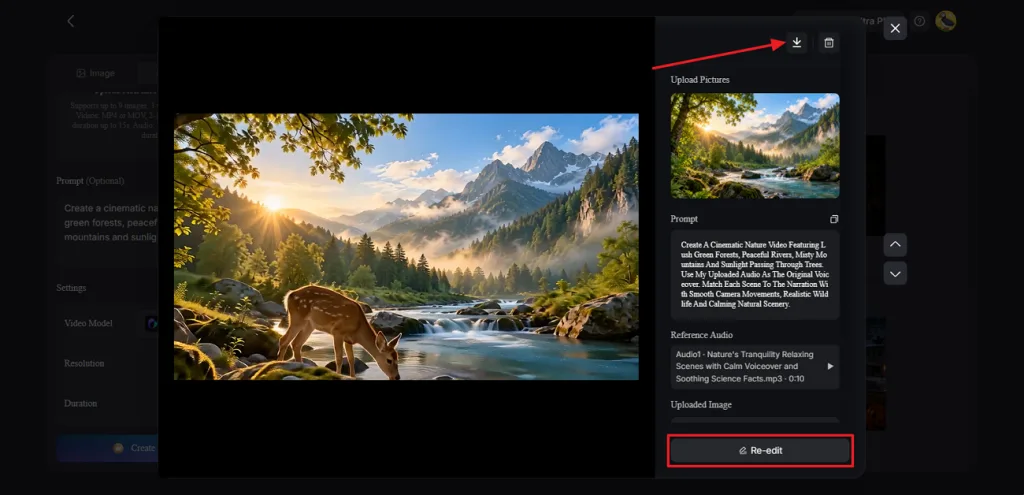This screenshot has width=1024, height=495.
Task: Close the video preview dialog
Action: coord(895,28)
